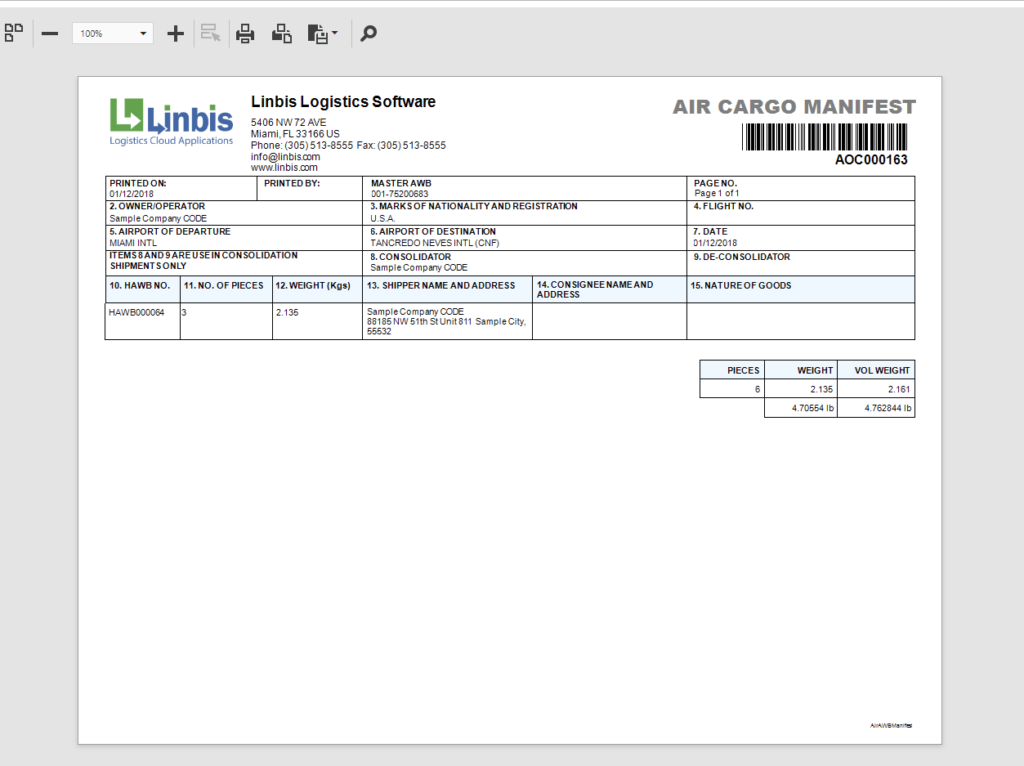This screenshot has width=1024, height=766.
Task: Select total pieces value 6
Action: 758,389
